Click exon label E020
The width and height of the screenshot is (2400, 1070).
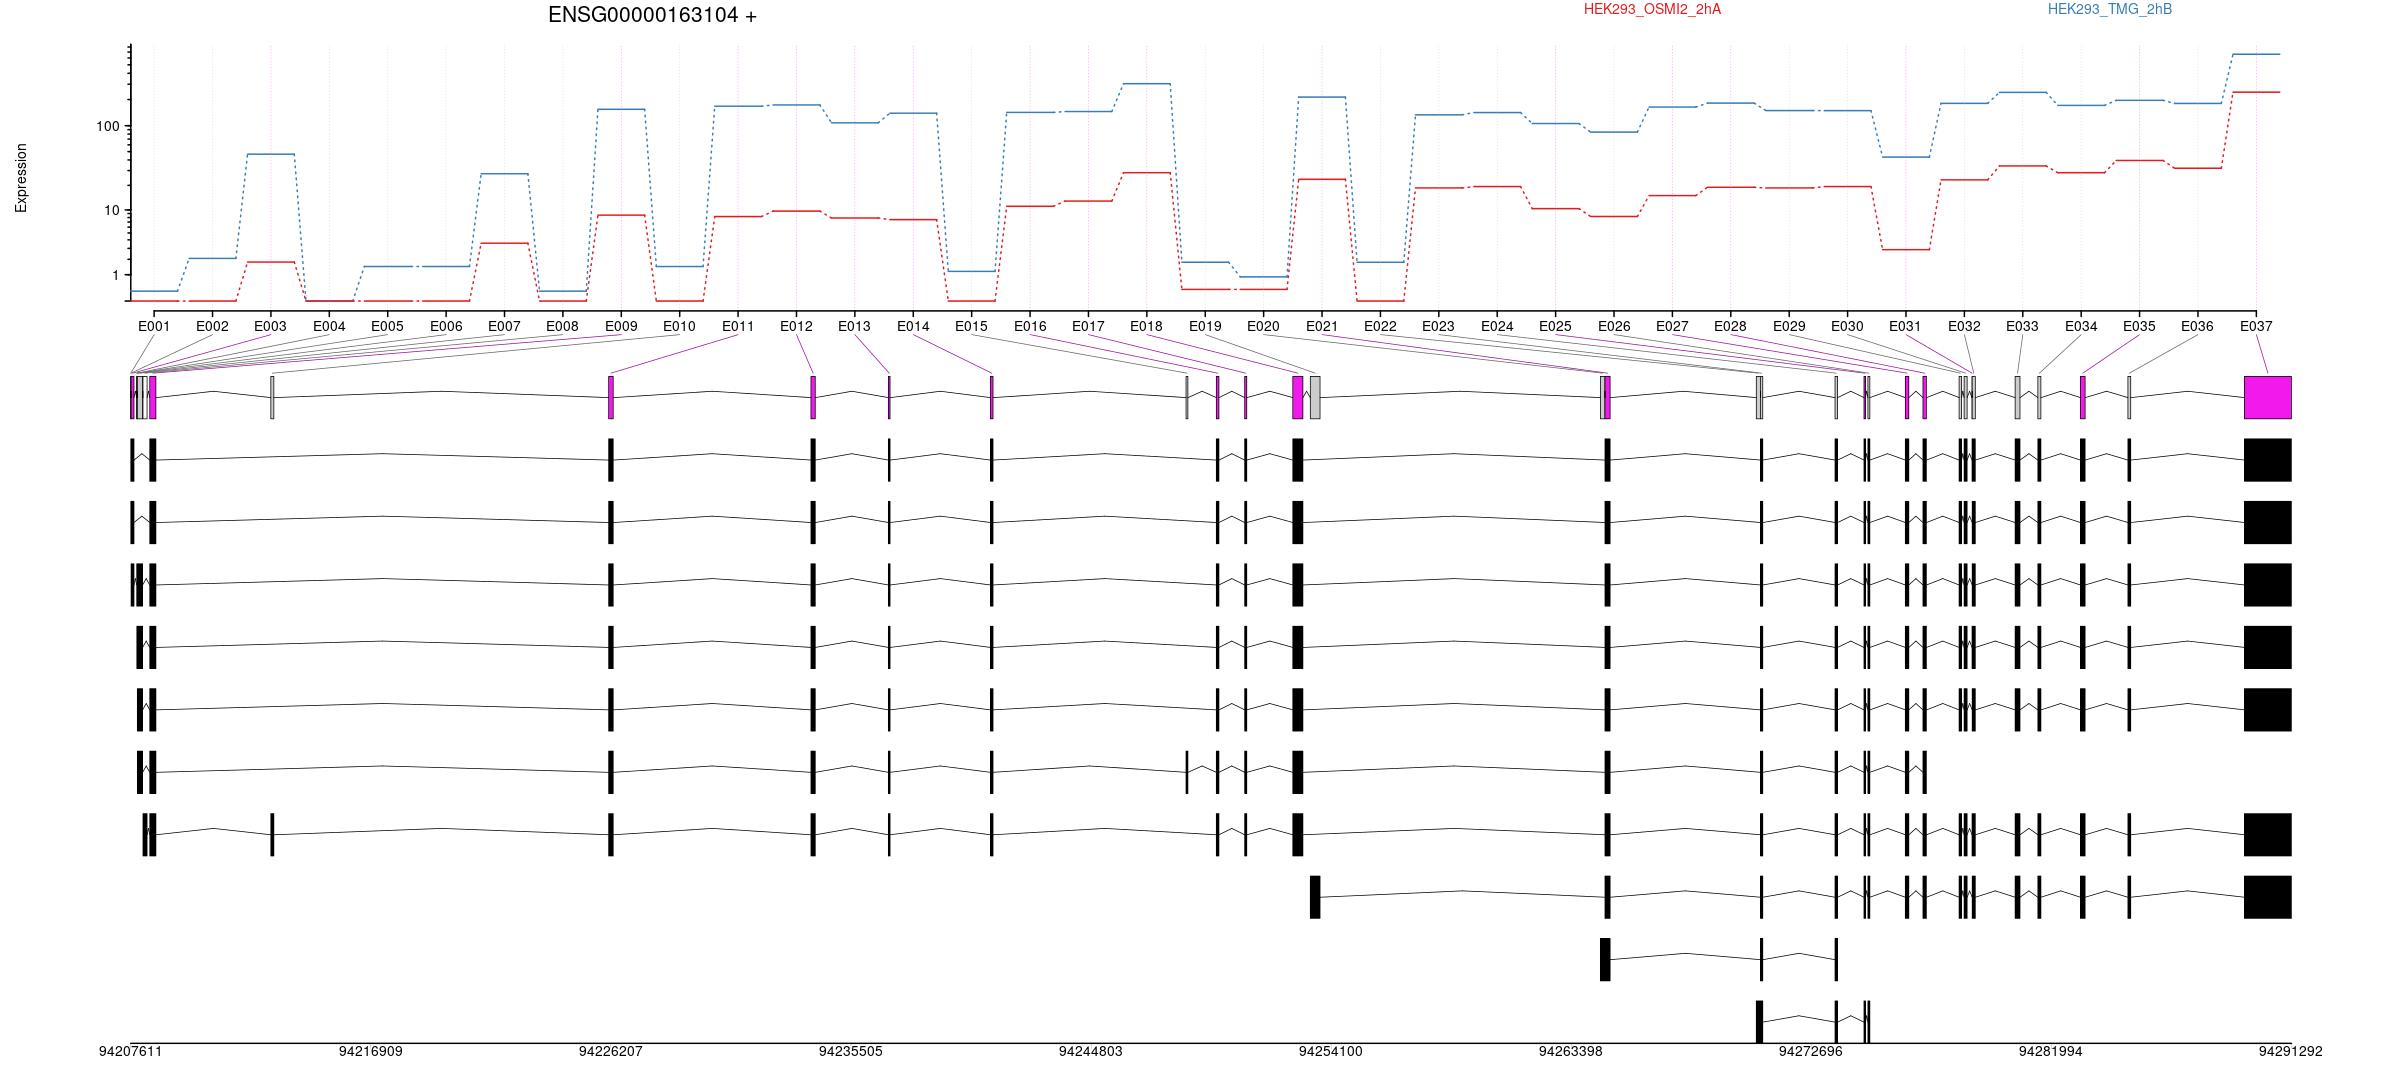click(1263, 326)
